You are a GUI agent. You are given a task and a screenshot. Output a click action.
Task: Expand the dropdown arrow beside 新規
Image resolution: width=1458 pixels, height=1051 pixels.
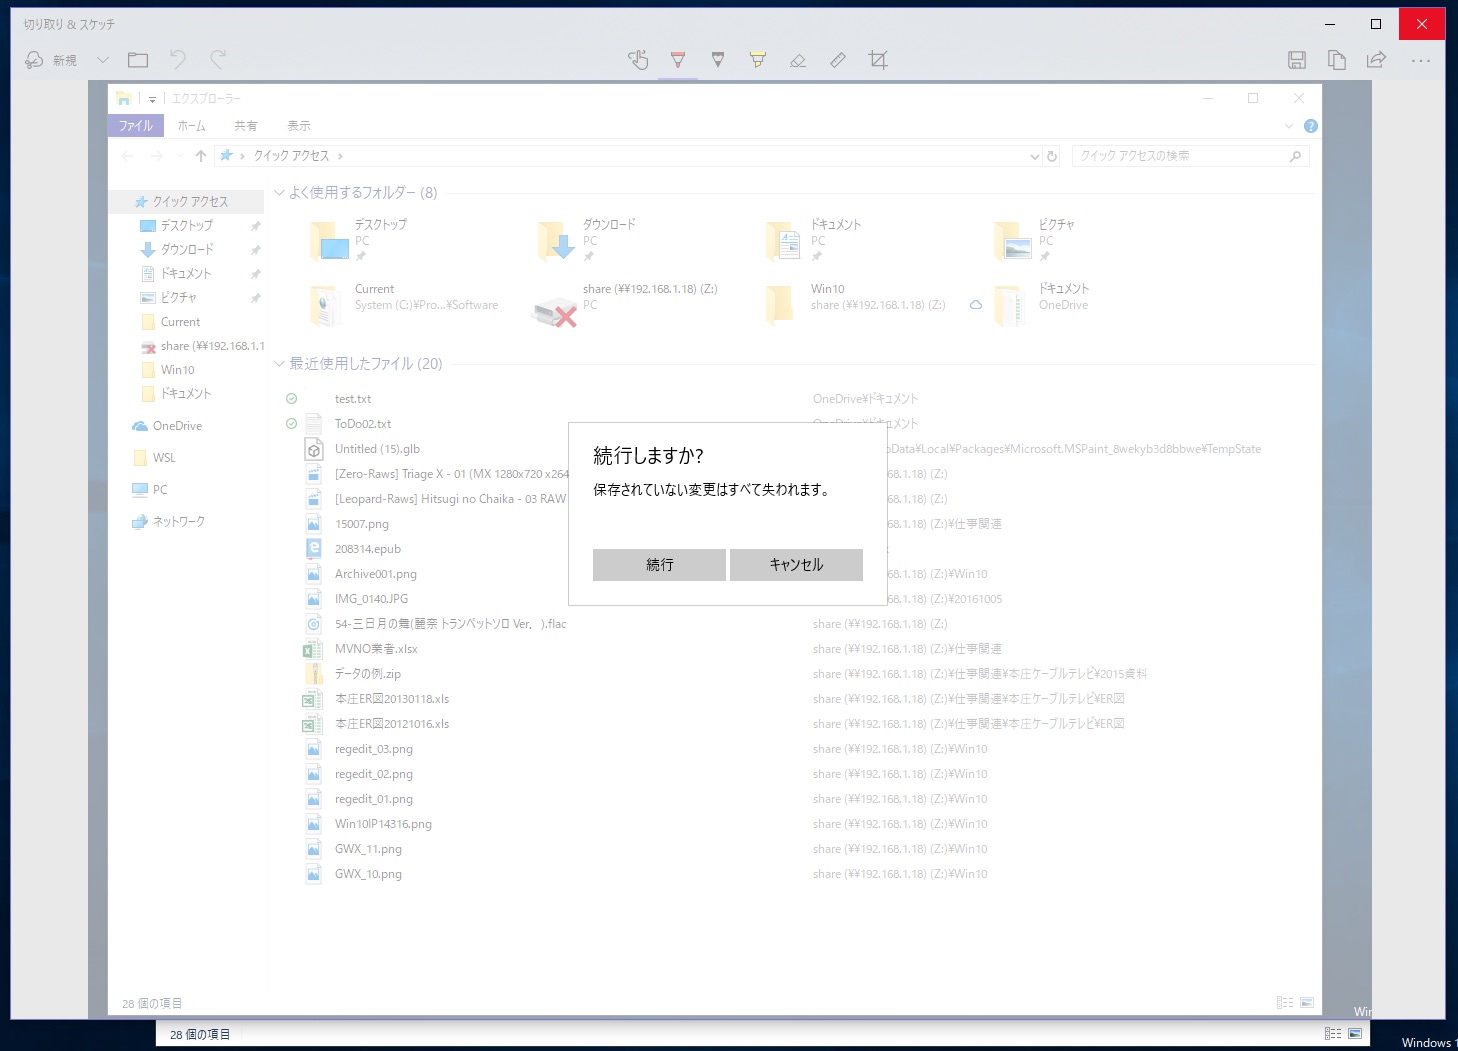(x=102, y=60)
